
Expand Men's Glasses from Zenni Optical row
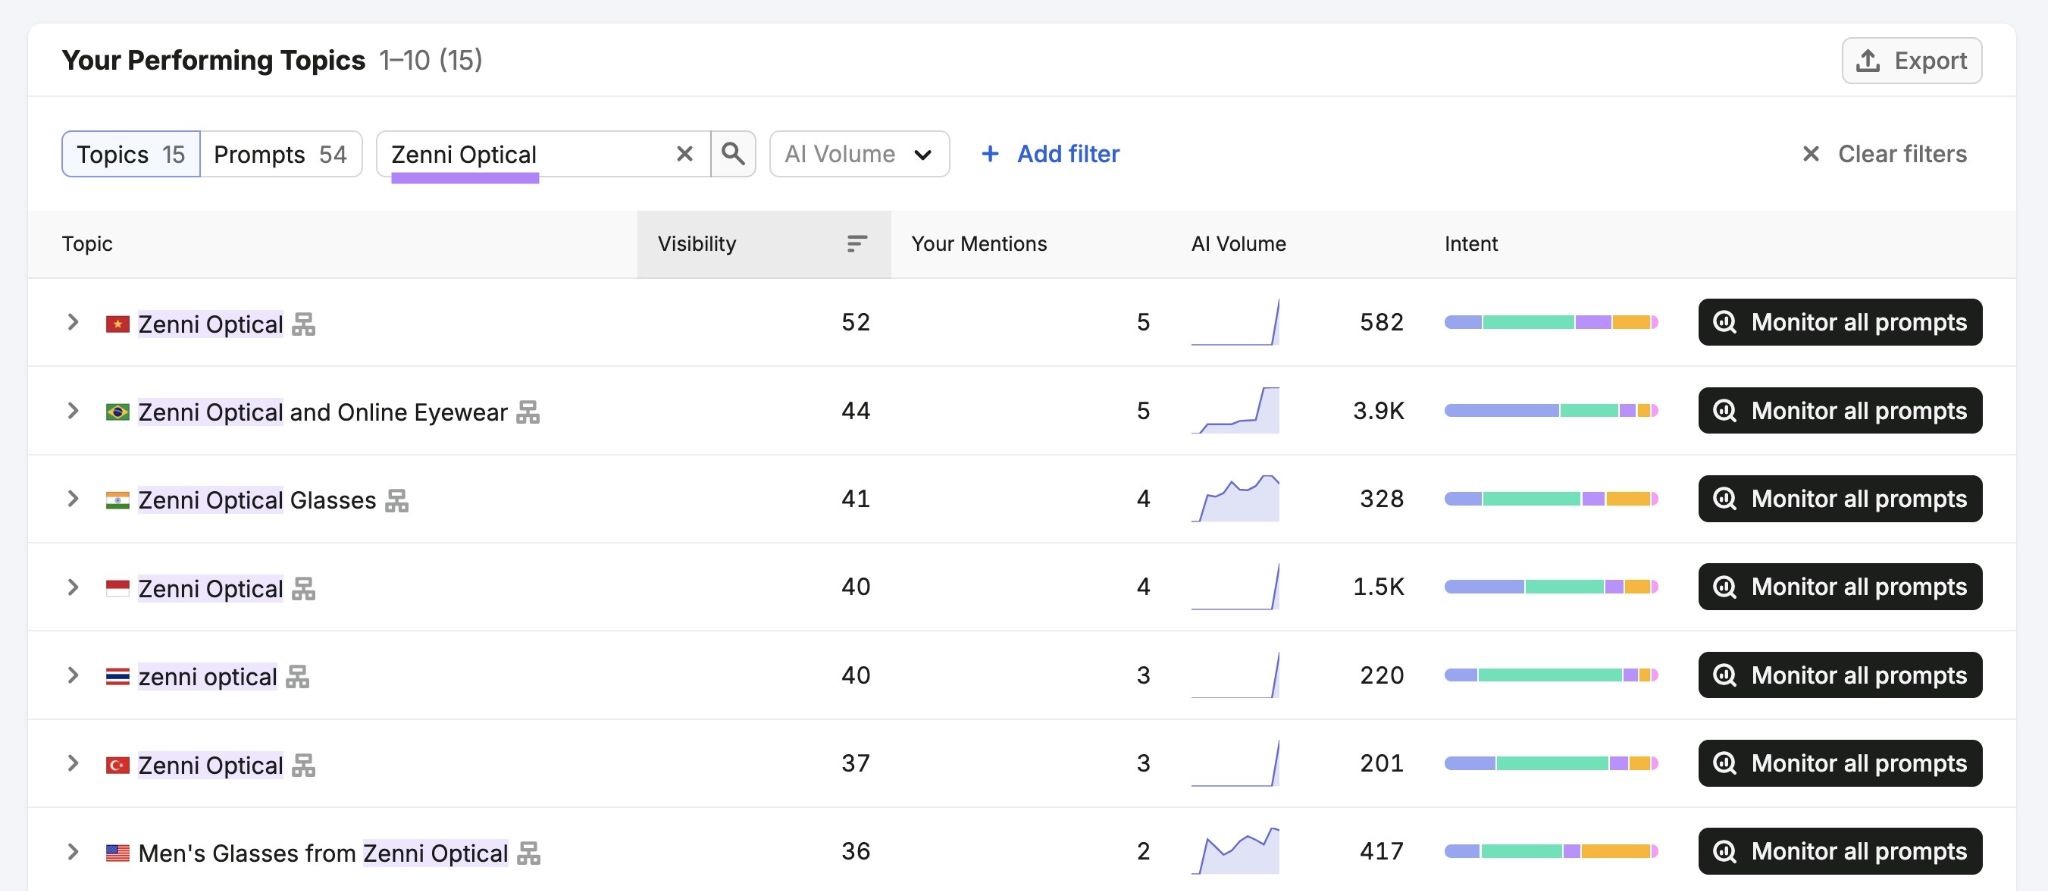click(x=73, y=852)
